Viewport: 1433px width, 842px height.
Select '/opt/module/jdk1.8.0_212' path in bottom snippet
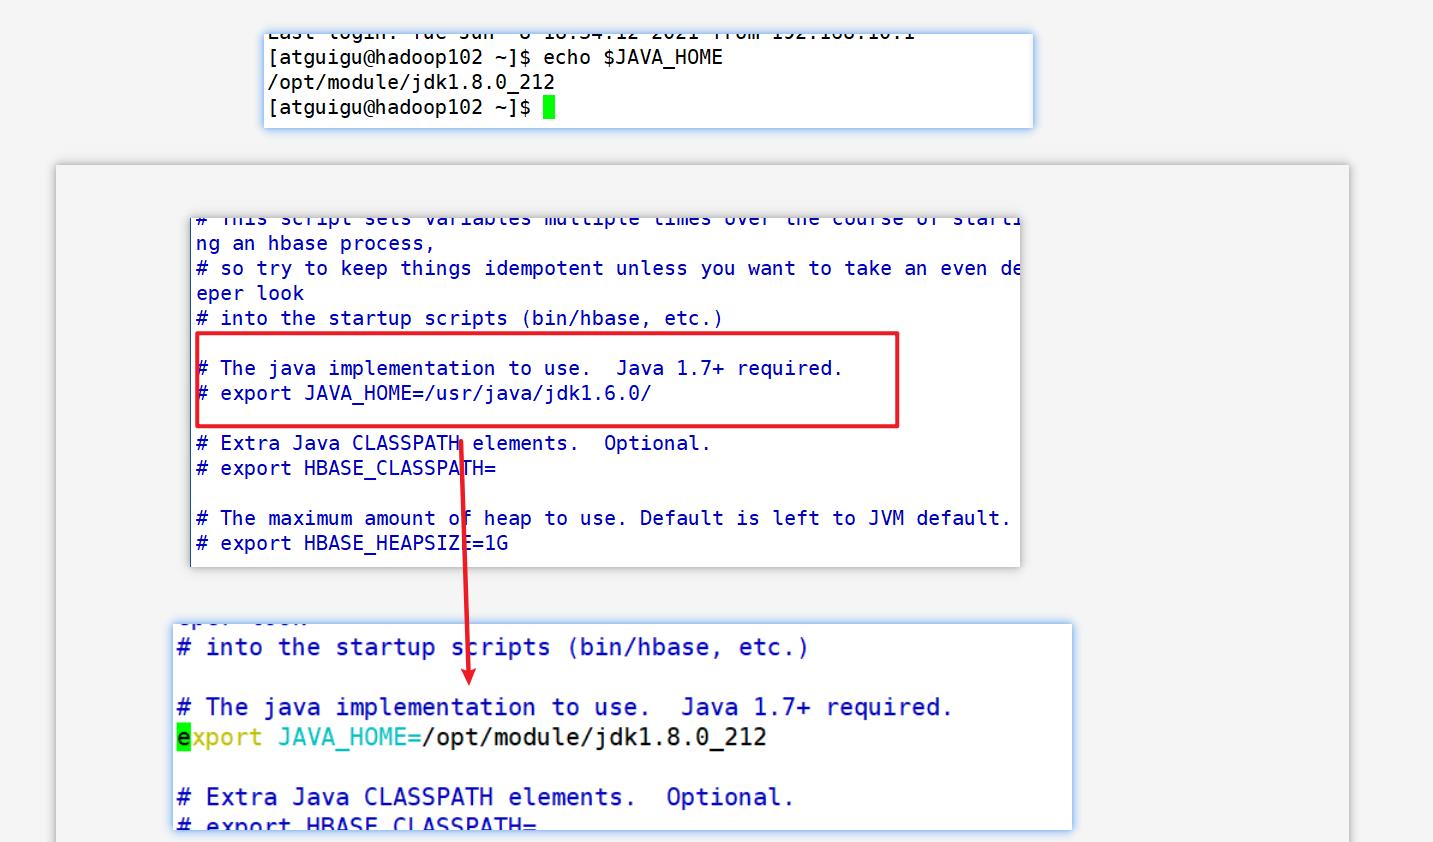click(x=594, y=738)
